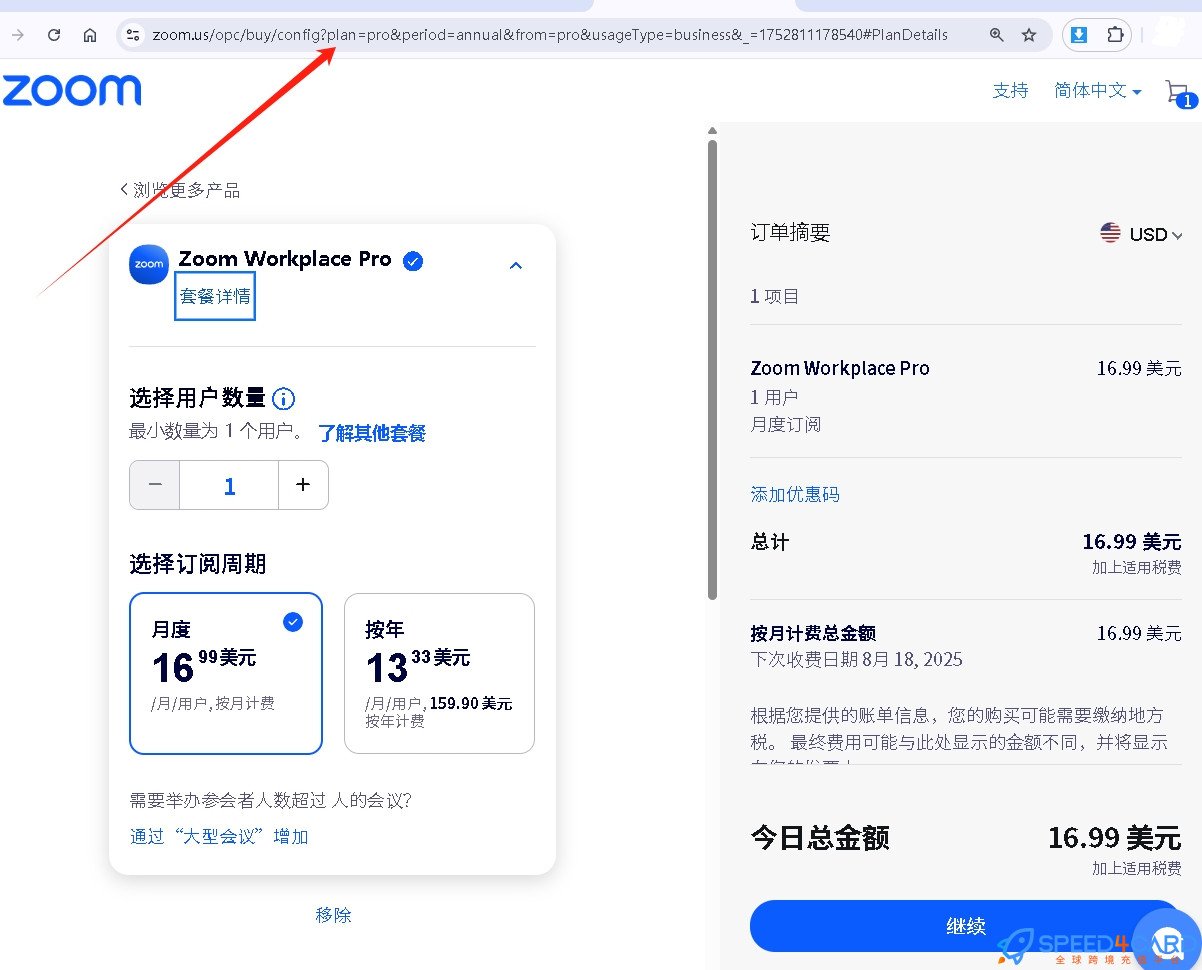Viewport: 1202px width, 970px height.
Task: Reload the page with refresh icon
Action: 54,35
